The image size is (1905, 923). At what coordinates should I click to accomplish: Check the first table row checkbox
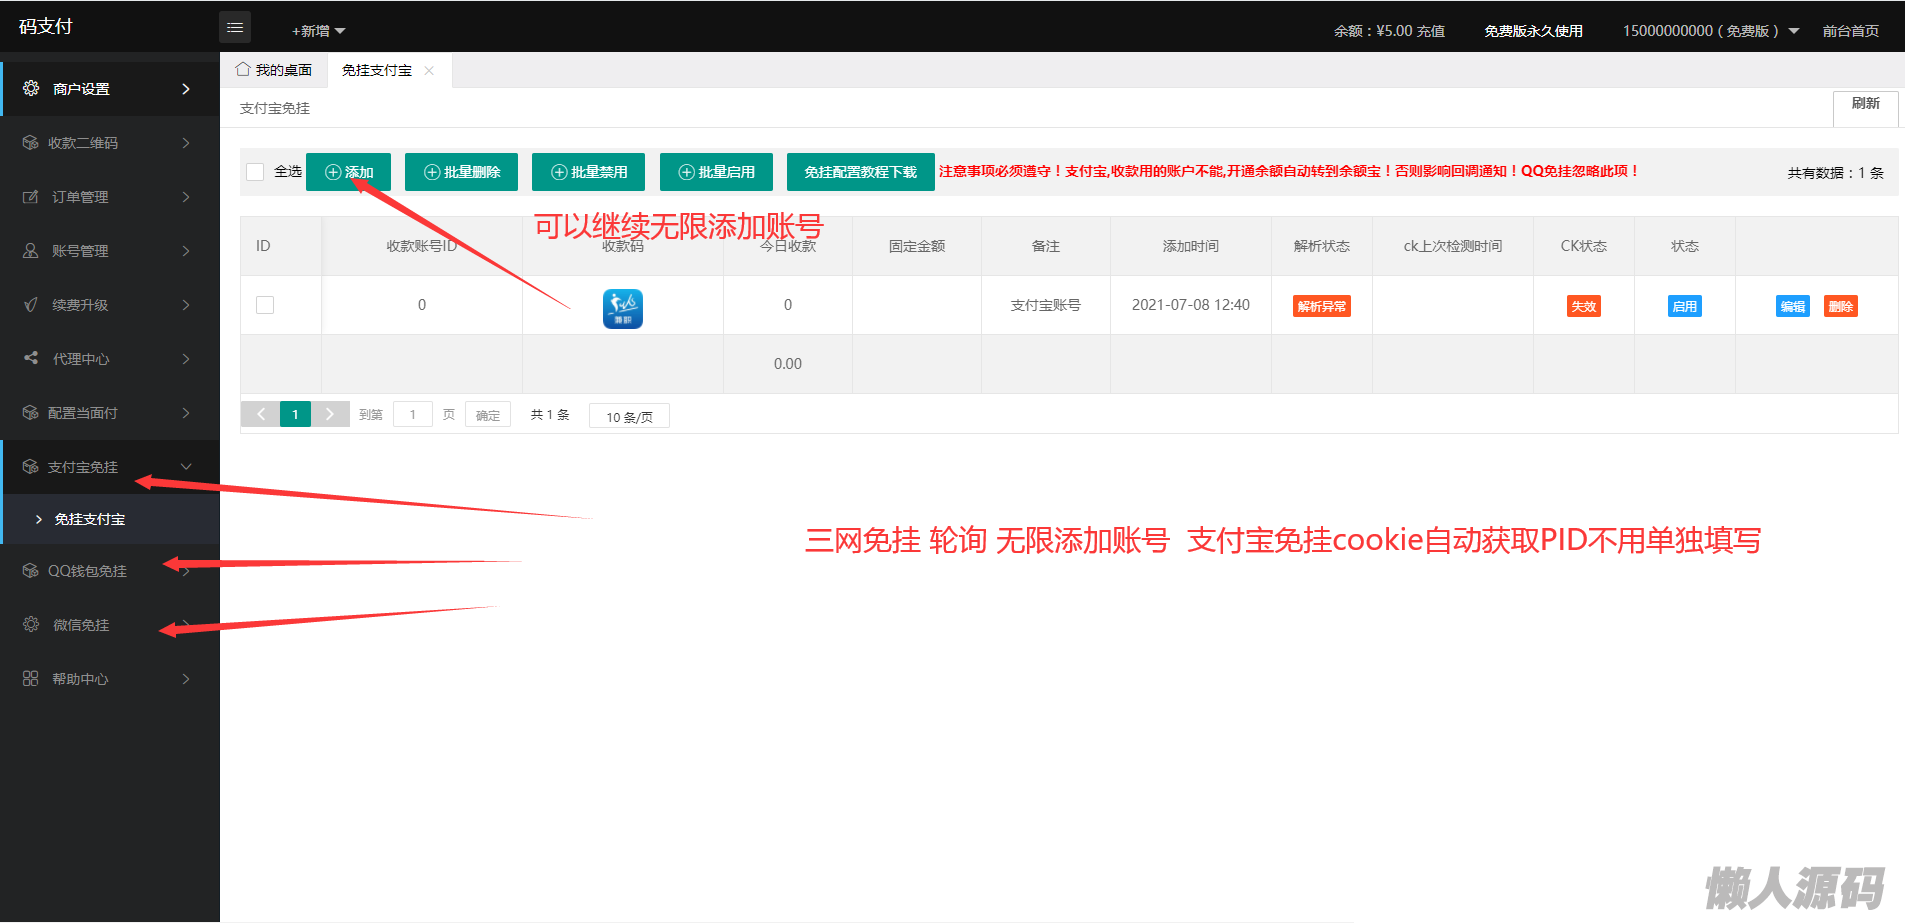click(265, 305)
